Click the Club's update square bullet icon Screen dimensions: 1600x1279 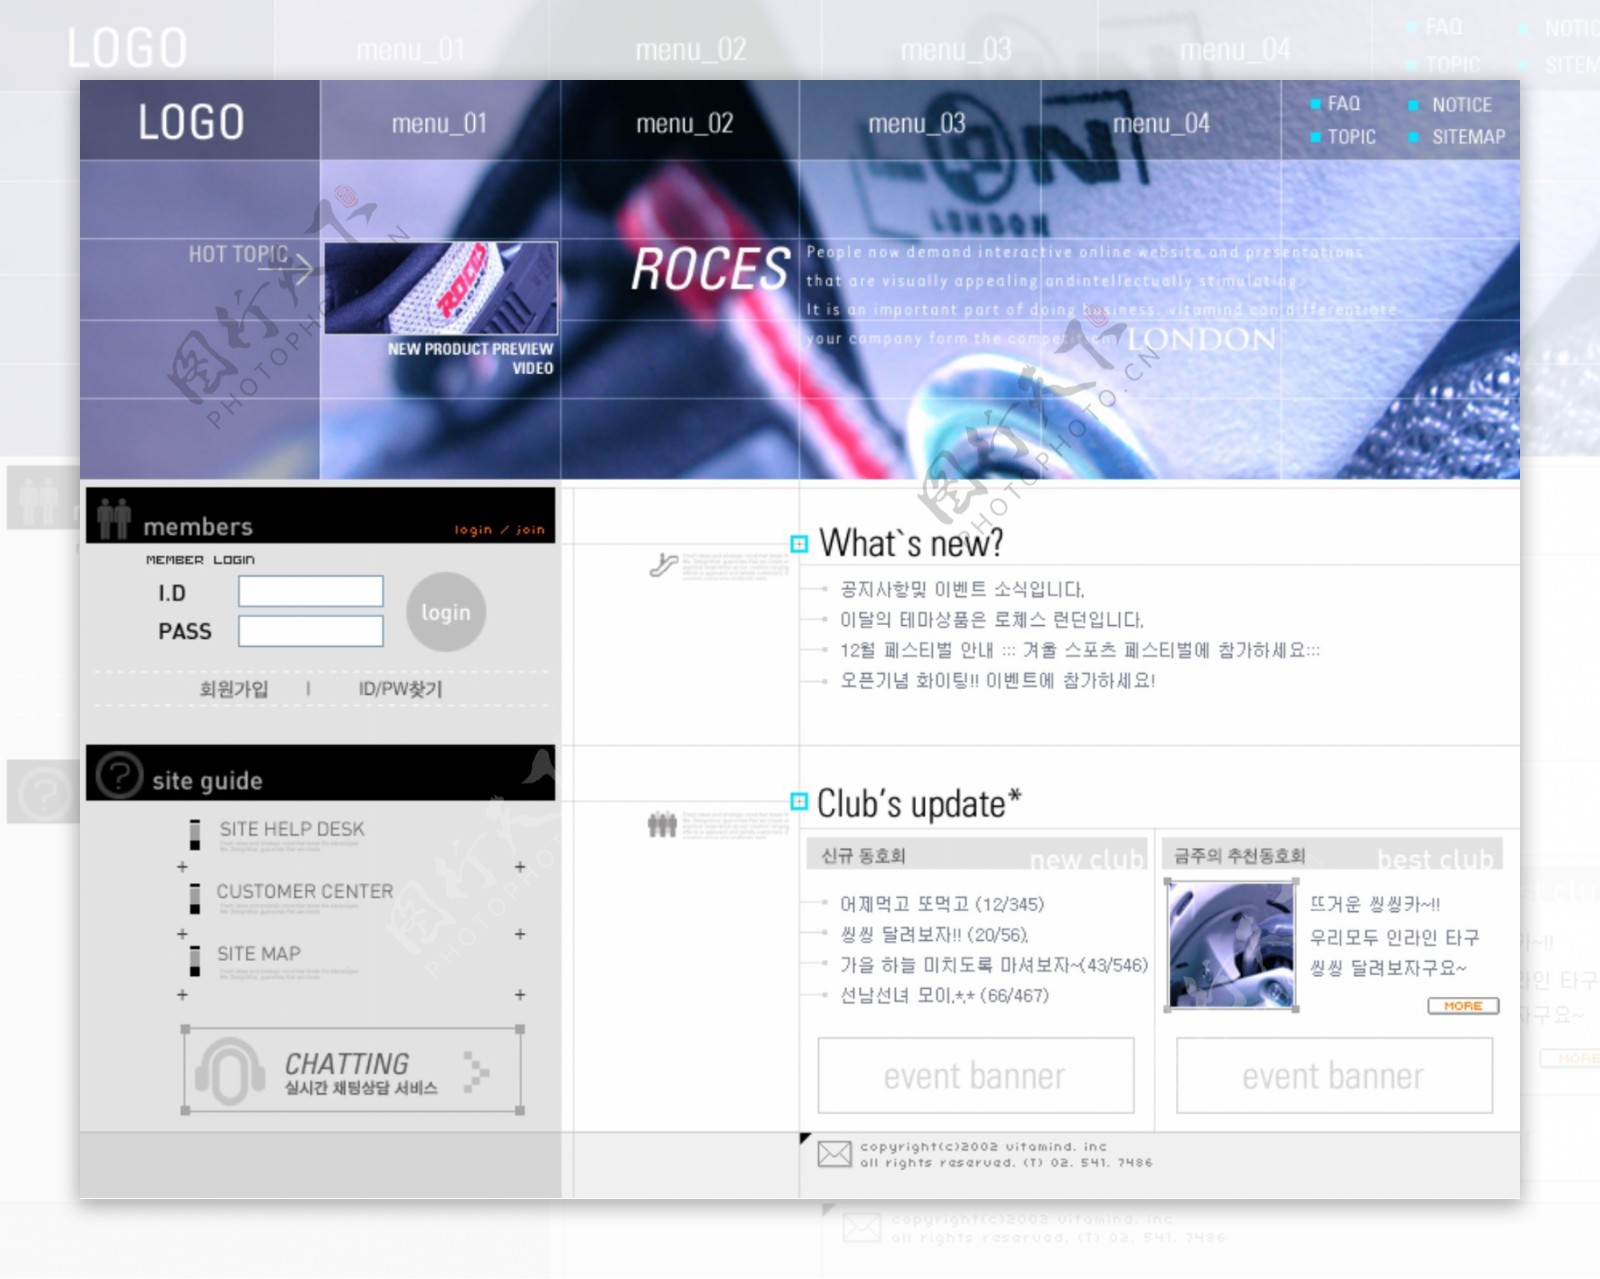click(x=799, y=801)
